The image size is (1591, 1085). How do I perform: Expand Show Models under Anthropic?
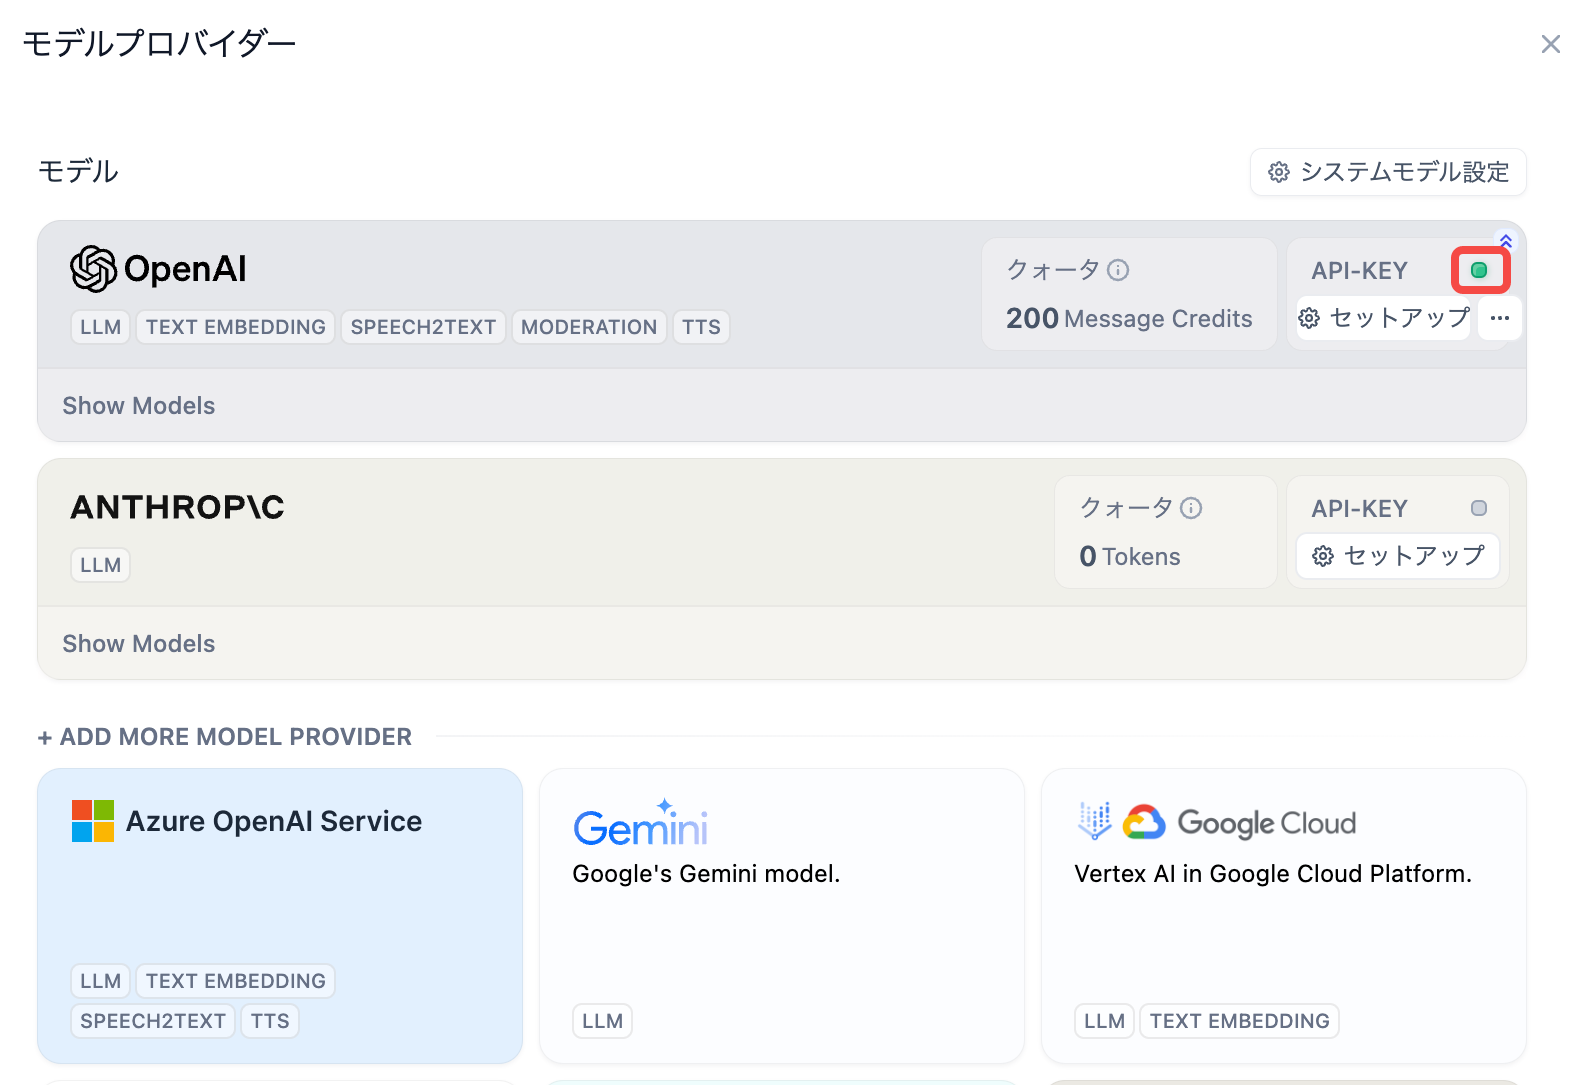click(x=139, y=644)
